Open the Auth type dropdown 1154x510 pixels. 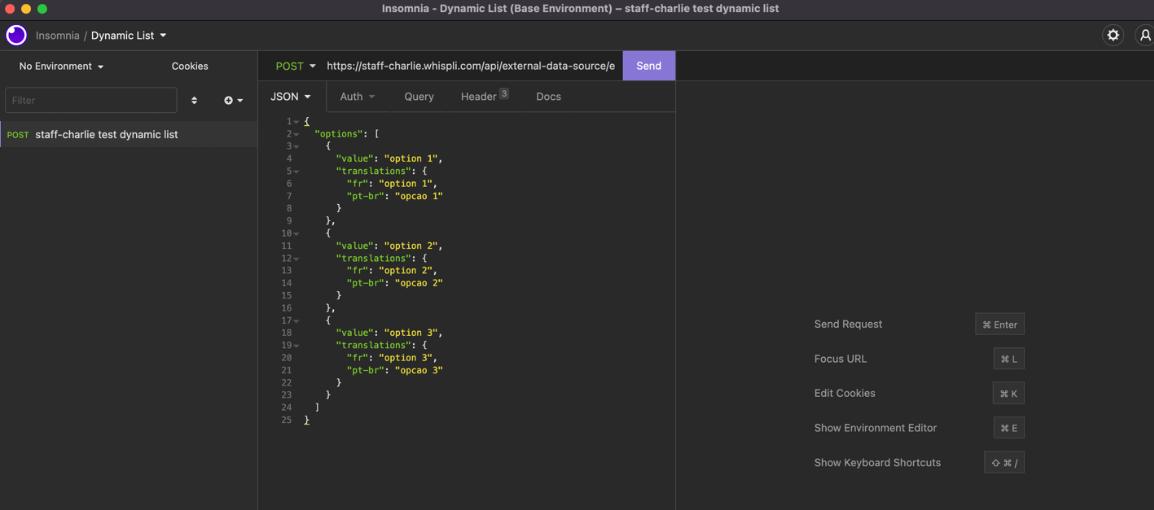tap(357, 96)
